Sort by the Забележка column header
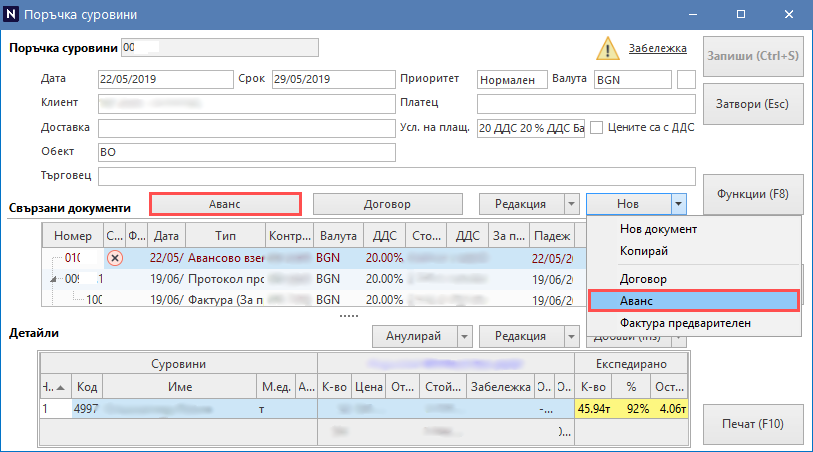 point(500,387)
